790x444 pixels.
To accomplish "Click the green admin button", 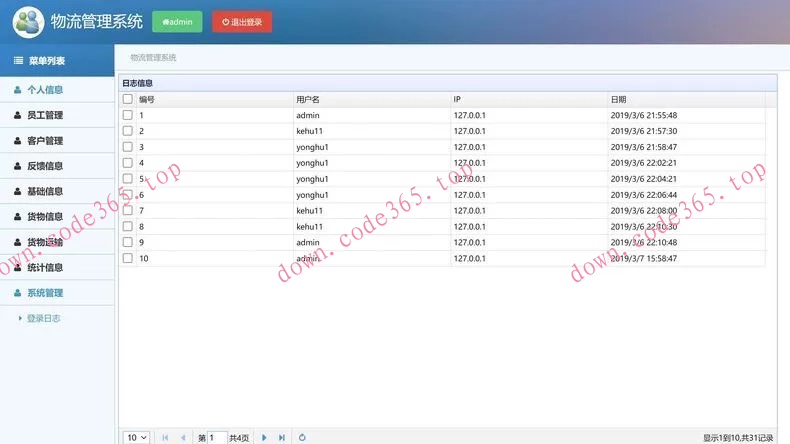I will pos(177,22).
